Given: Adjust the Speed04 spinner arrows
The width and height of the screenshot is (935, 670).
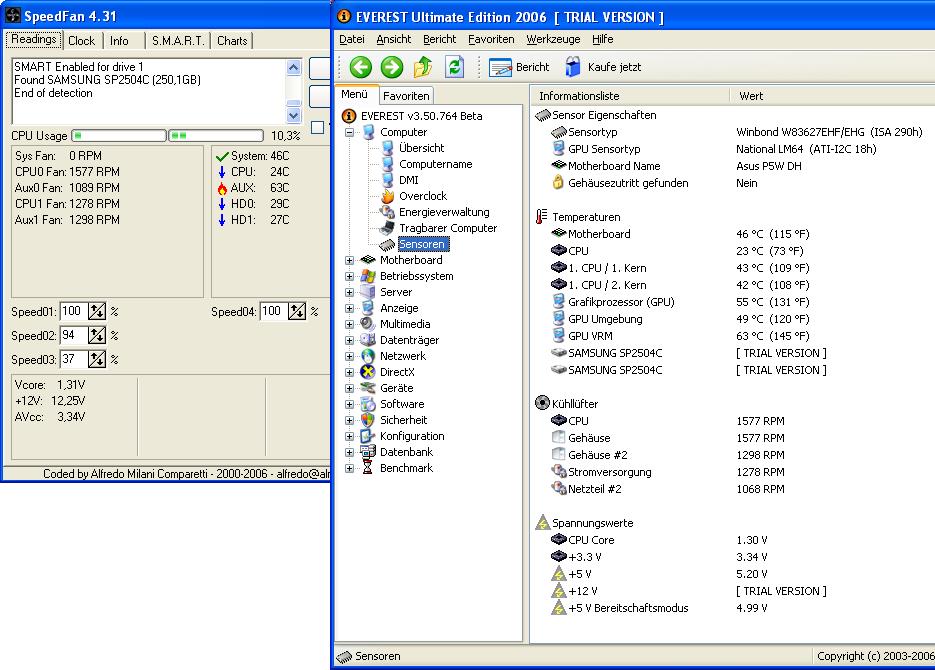Looking at the screenshot, I should coord(297,311).
